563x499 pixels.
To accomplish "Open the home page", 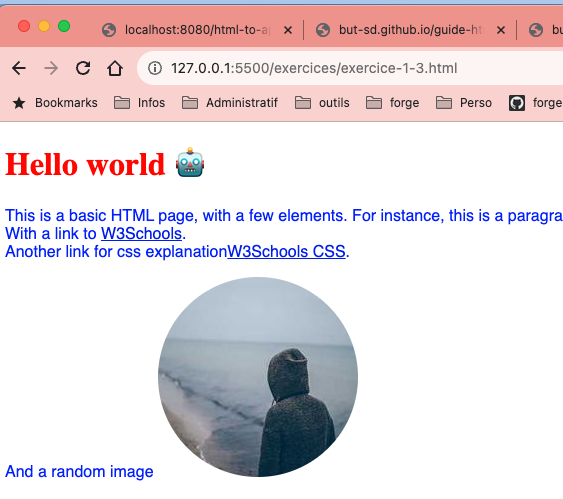I will pyautogui.click(x=115, y=68).
